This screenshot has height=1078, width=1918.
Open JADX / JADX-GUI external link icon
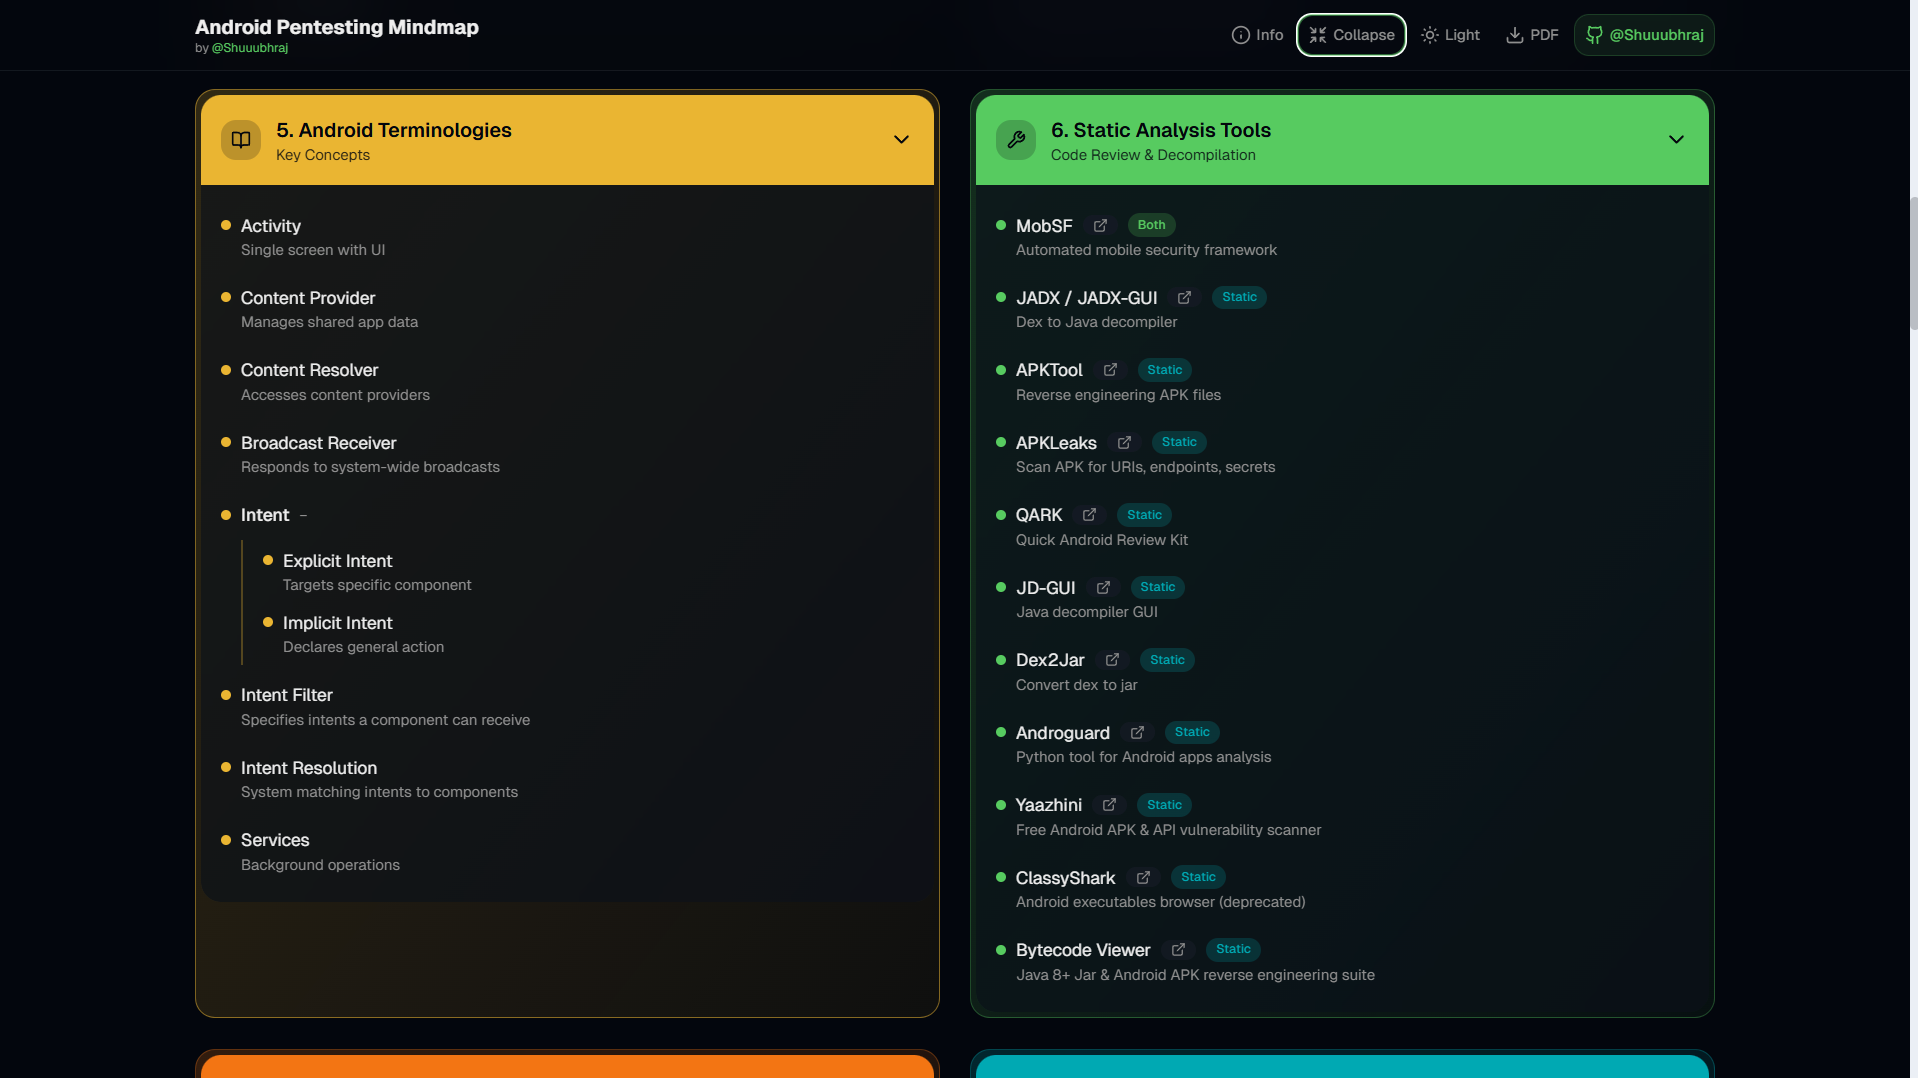[1184, 298]
